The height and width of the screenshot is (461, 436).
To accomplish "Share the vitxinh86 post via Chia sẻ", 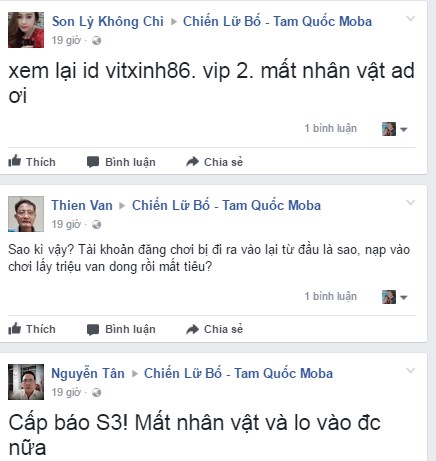I will [x=214, y=162].
